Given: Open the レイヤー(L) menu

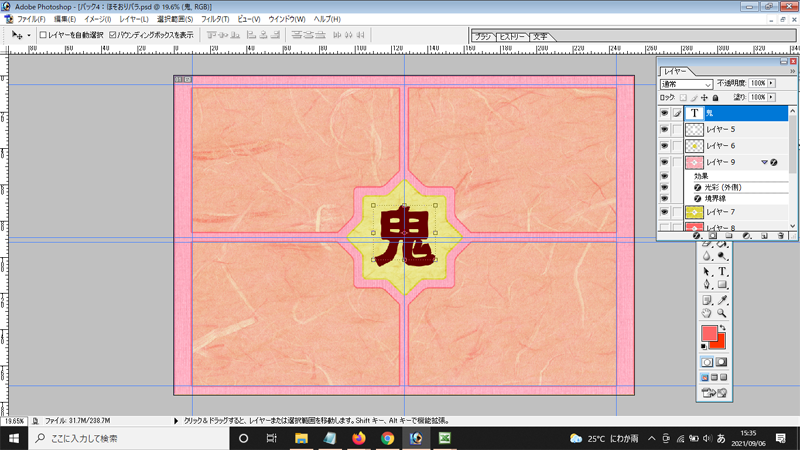Looking at the screenshot, I should point(134,19).
